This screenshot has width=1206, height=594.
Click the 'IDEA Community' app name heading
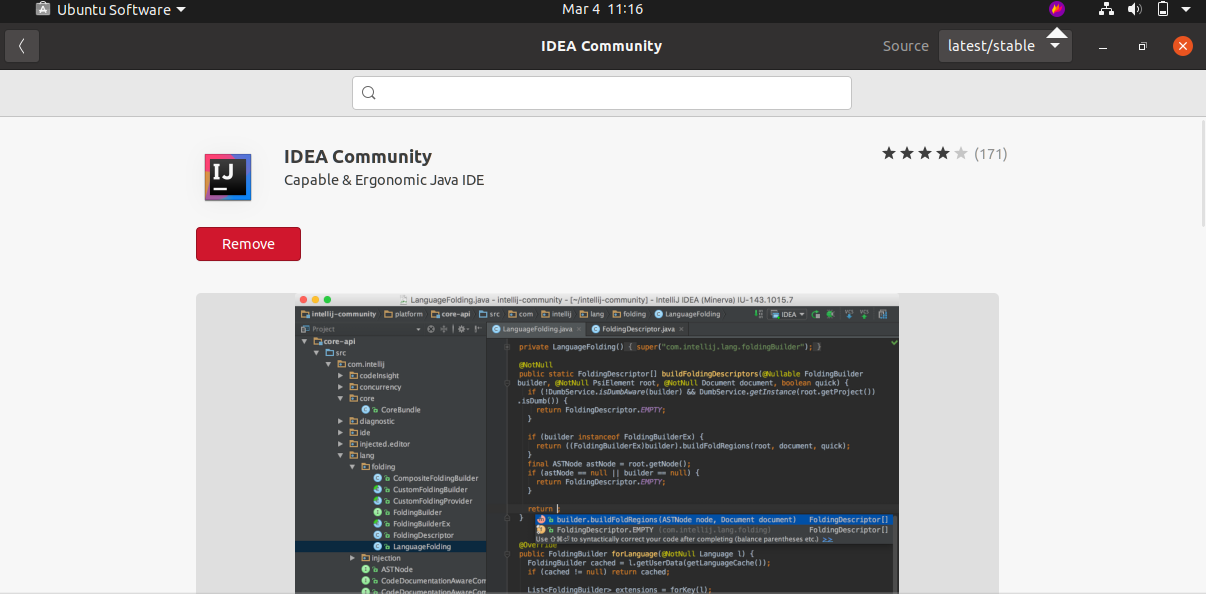pyautogui.click(x=358, y=156)
